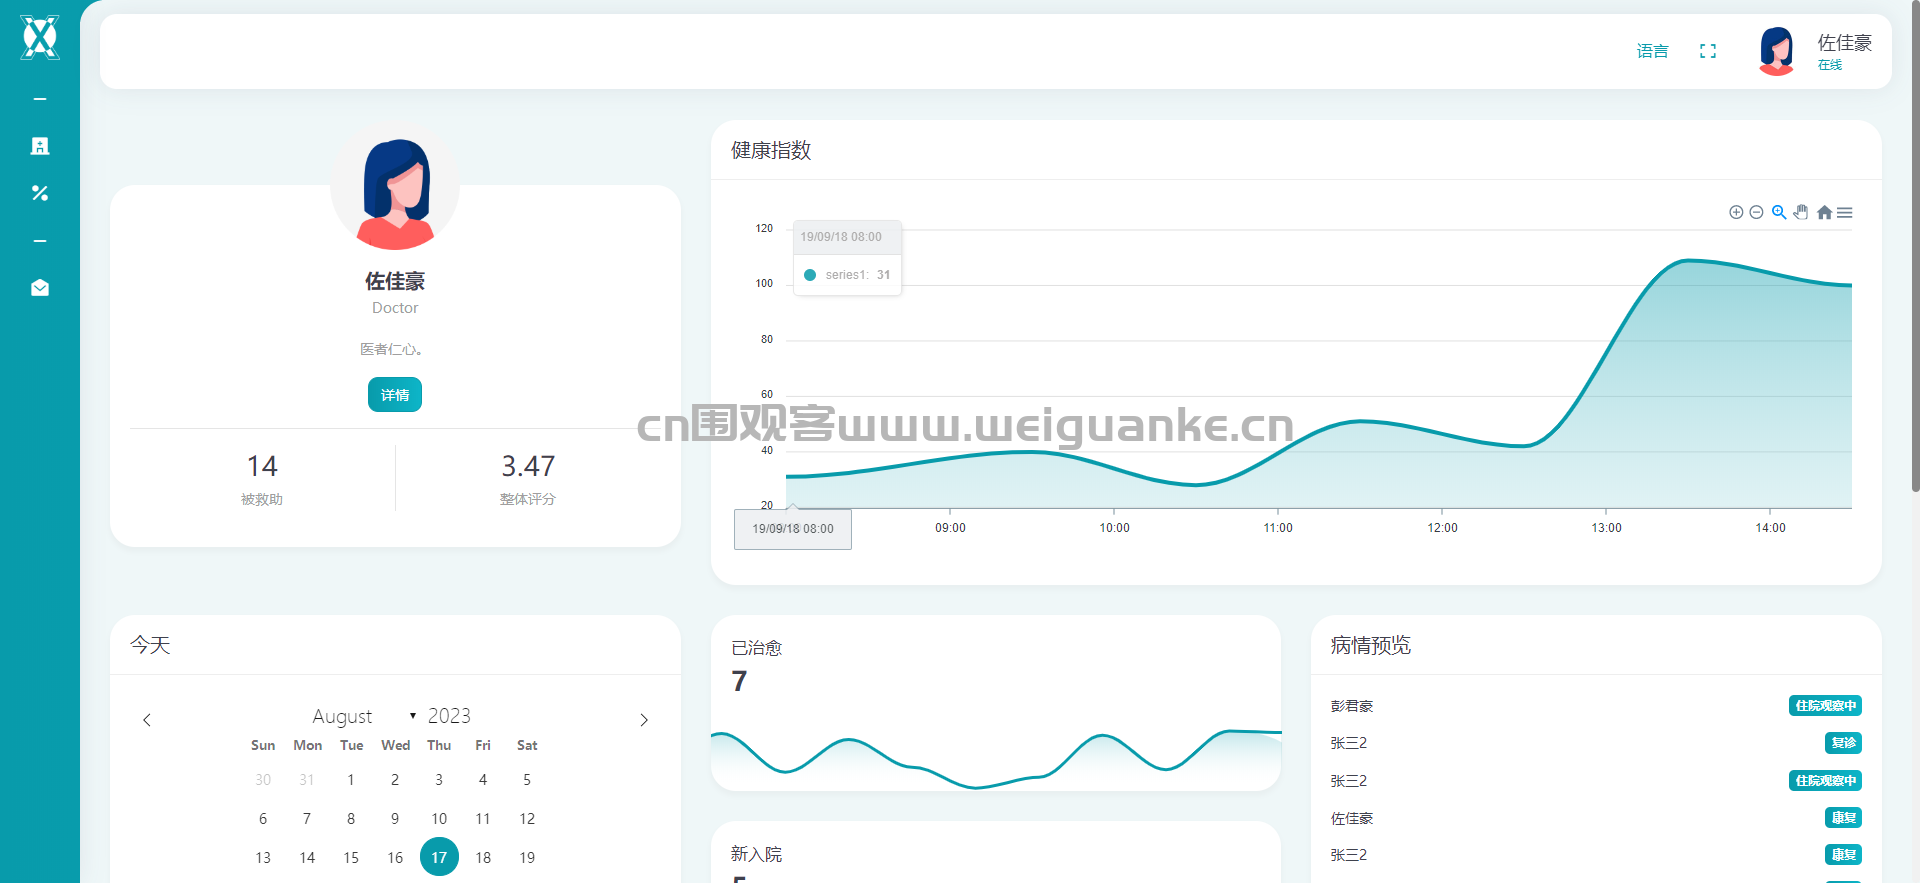Viewport: 1920px width, 883px height.
Task: Select chart selection zoom magnifier tool
Action: coord(1779,212)
